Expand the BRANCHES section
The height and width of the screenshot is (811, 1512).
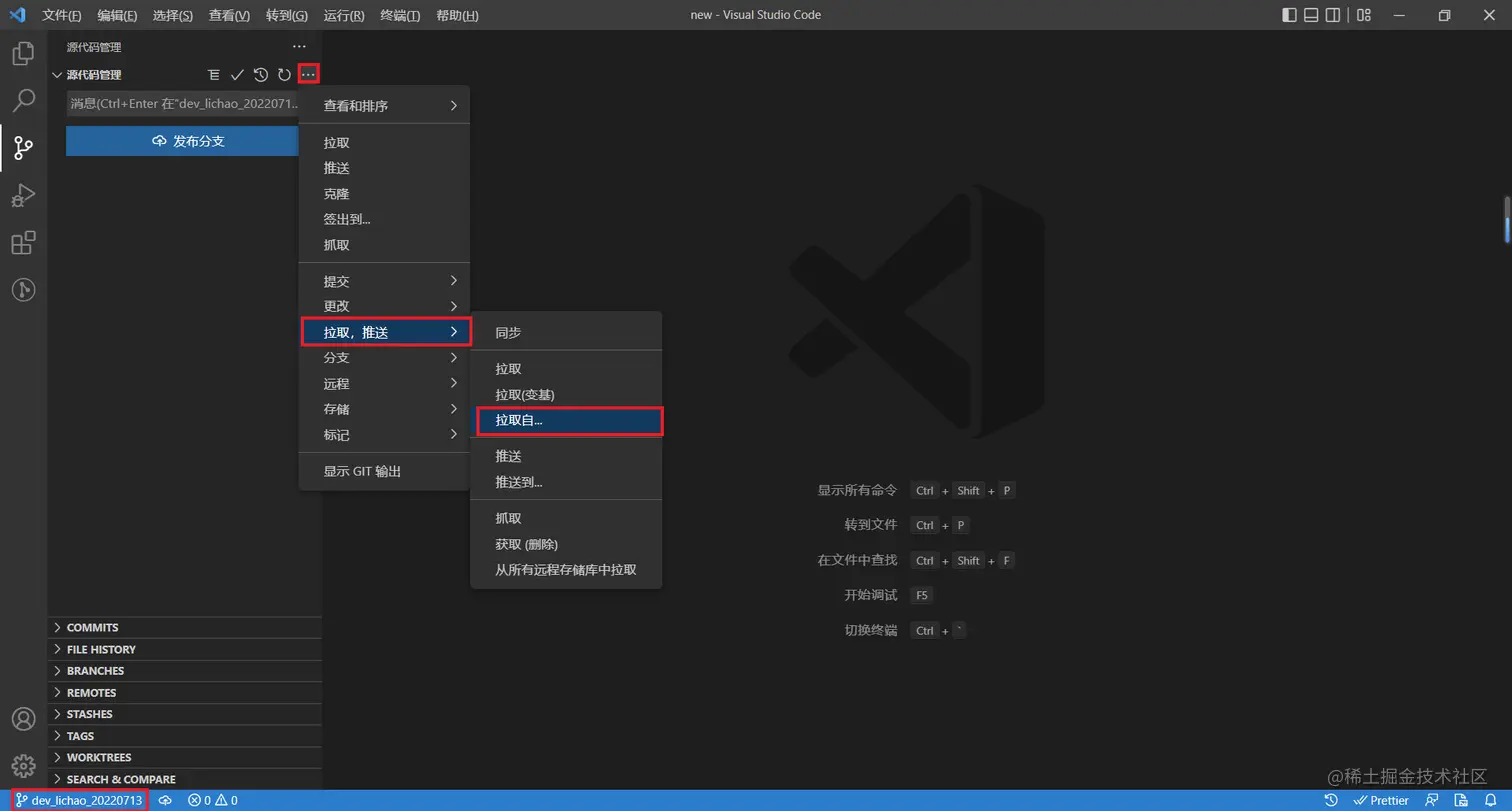185,671
